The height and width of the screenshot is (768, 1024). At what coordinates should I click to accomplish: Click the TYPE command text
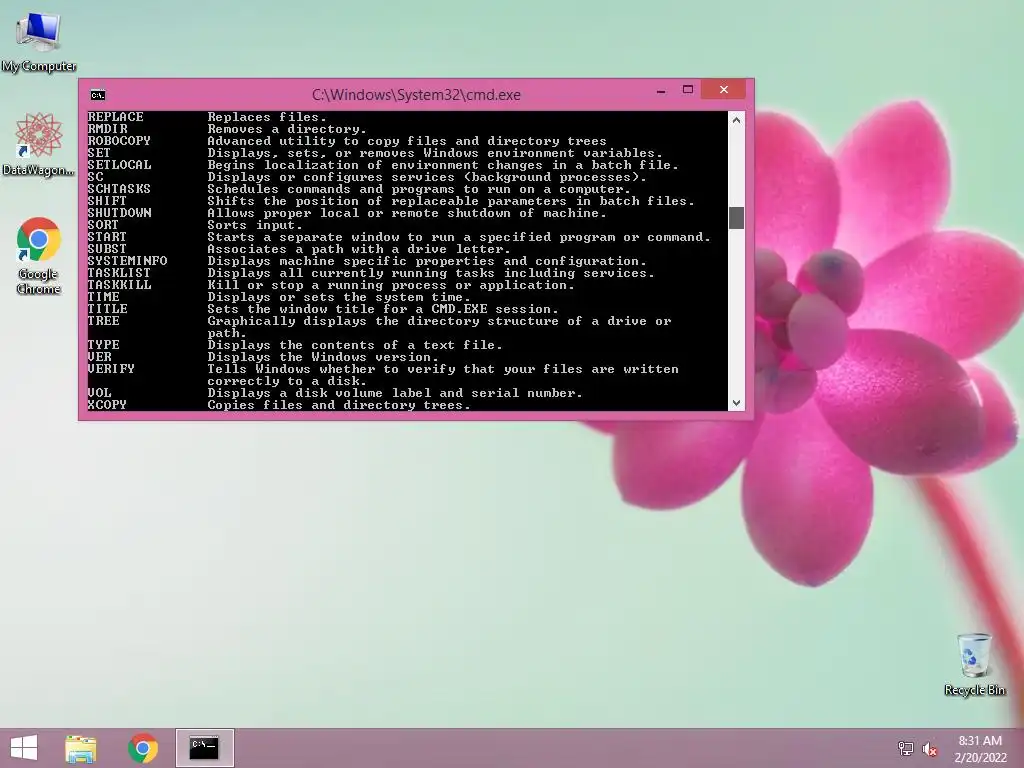click(103, 345)
